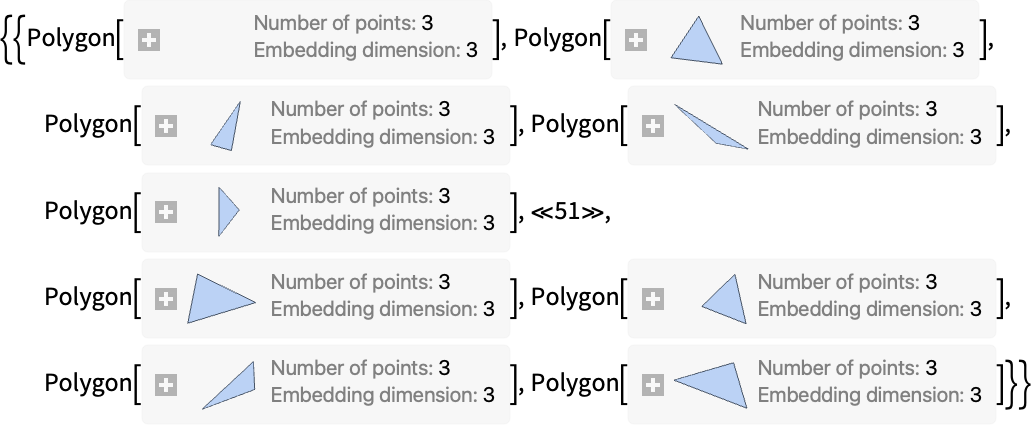Select the left-pointing triangle thumbnail, fourth row
Viewport: 1033px width, 427px height.
pos(725,299)
